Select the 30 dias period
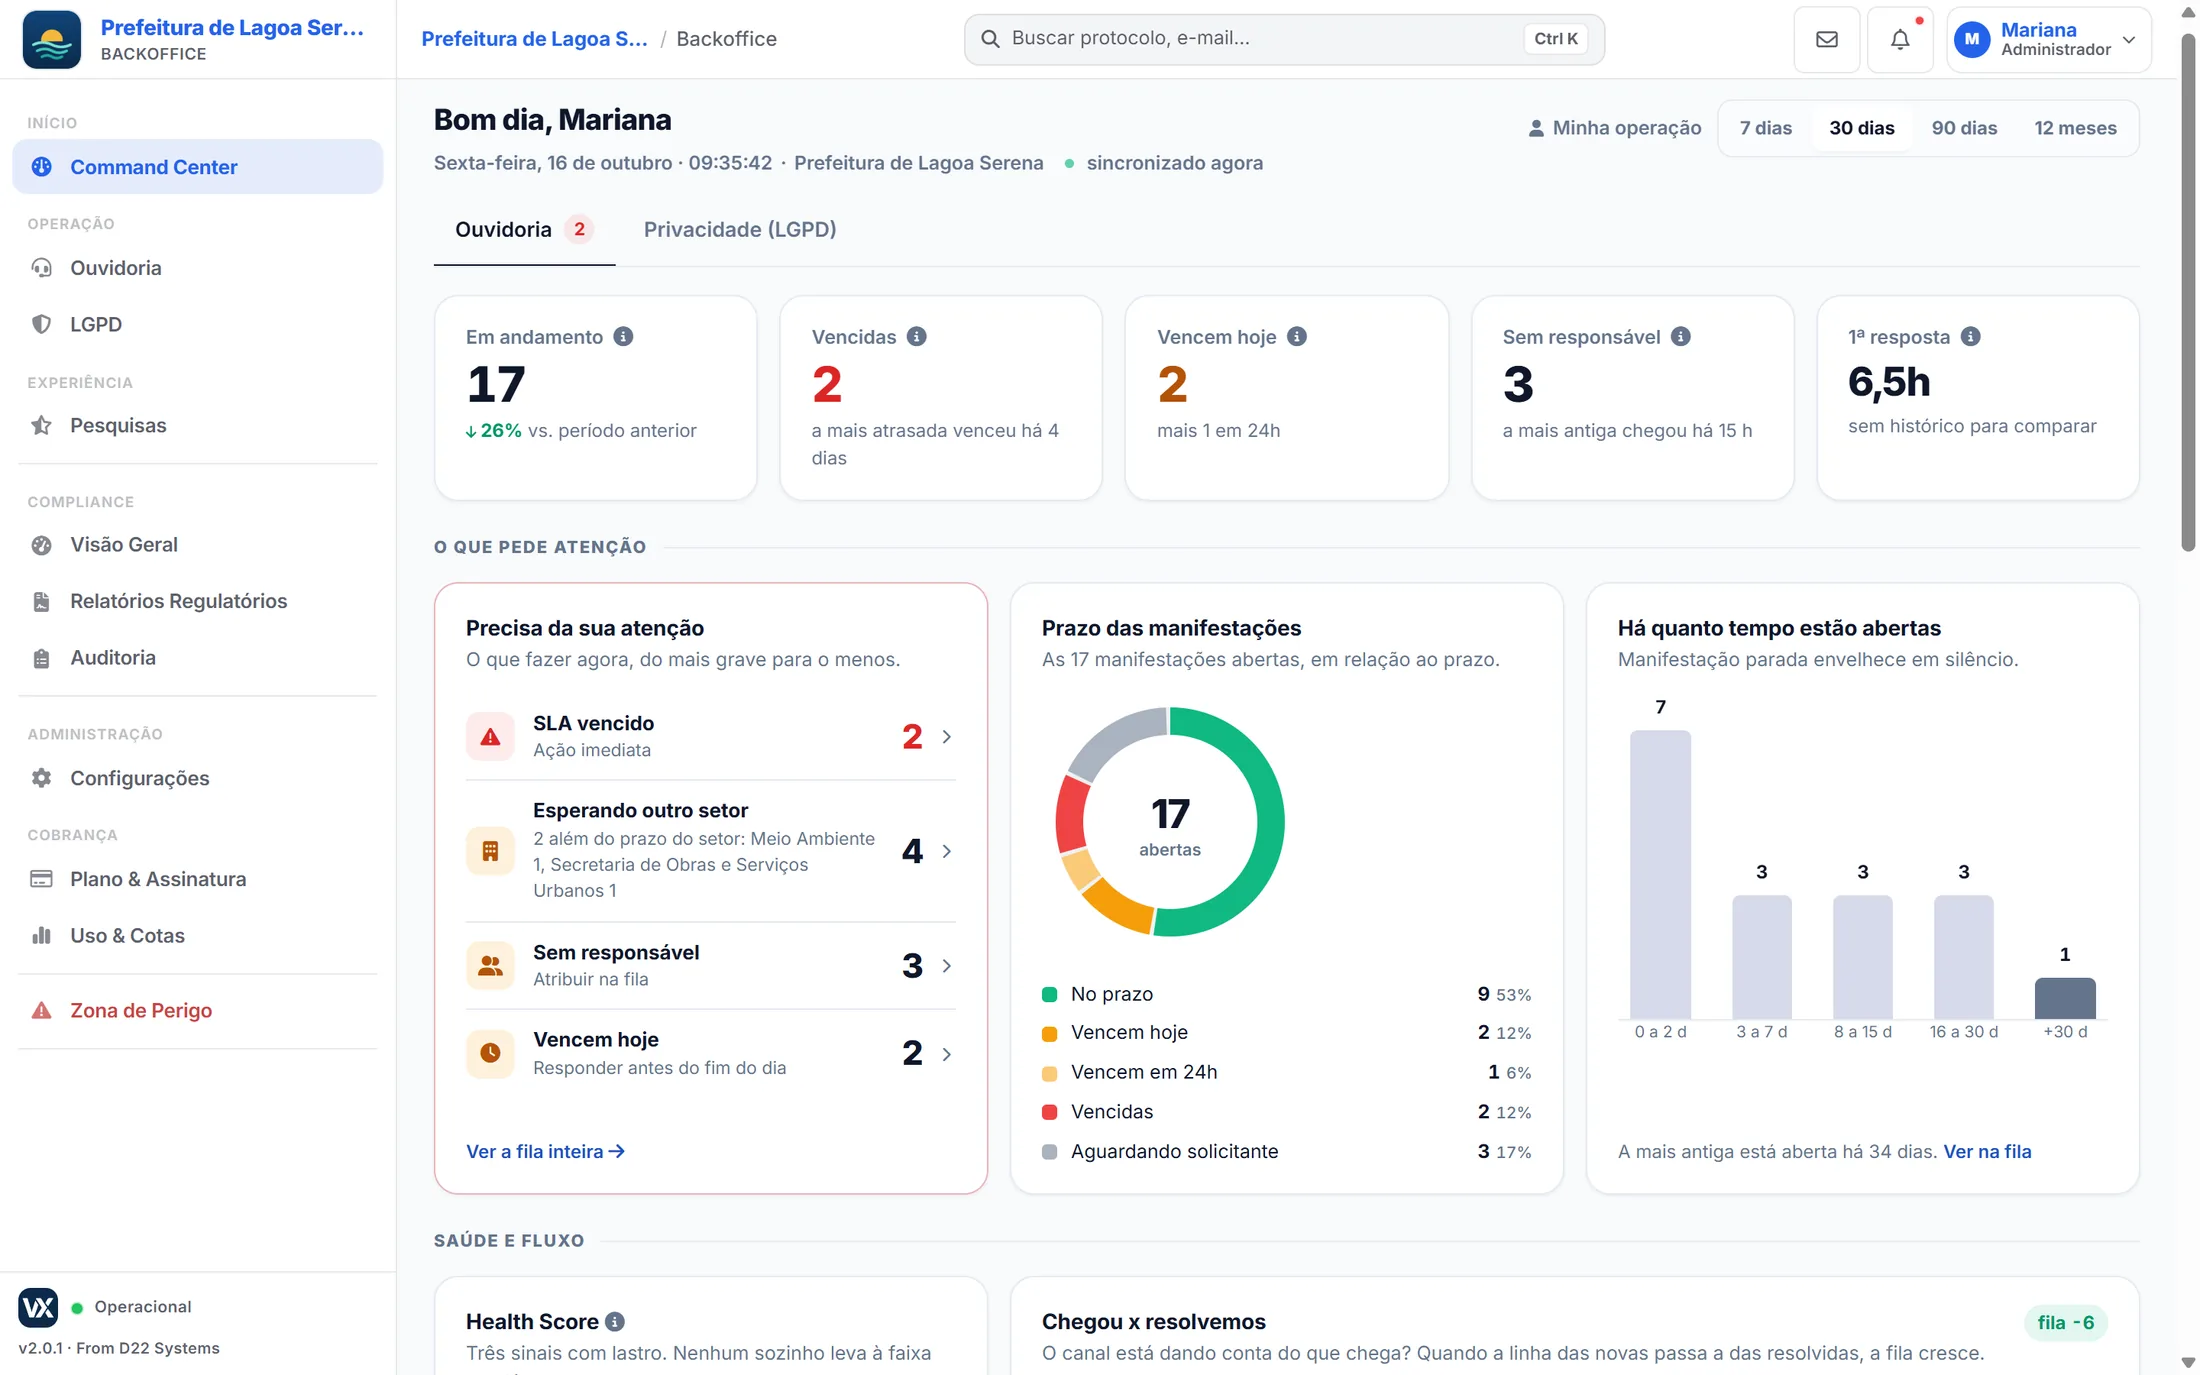Image resolution: width=2200 pixels, height=1375 pixels. [1861, 128]
